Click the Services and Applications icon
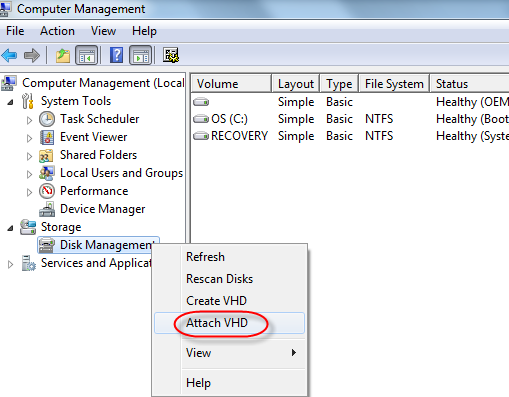509x397 pixels. tap(28, 263)
